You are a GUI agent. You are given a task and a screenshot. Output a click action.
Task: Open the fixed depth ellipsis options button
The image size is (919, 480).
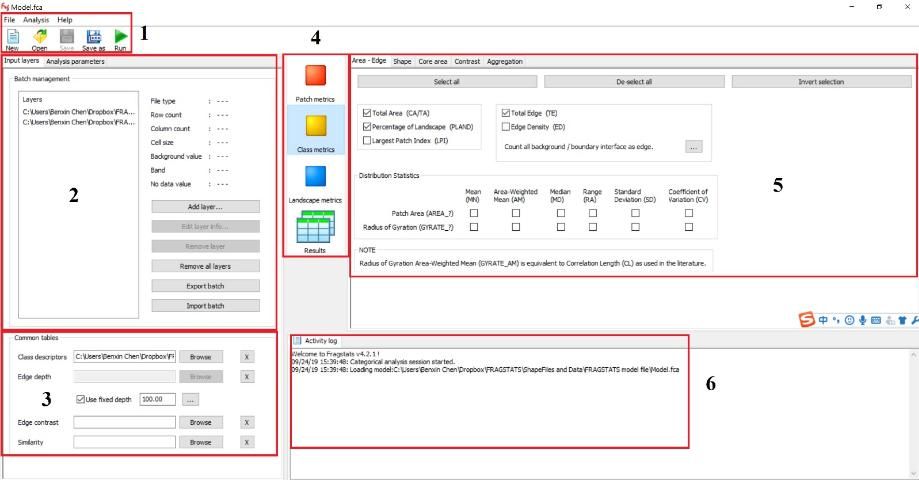pos(191,399)
